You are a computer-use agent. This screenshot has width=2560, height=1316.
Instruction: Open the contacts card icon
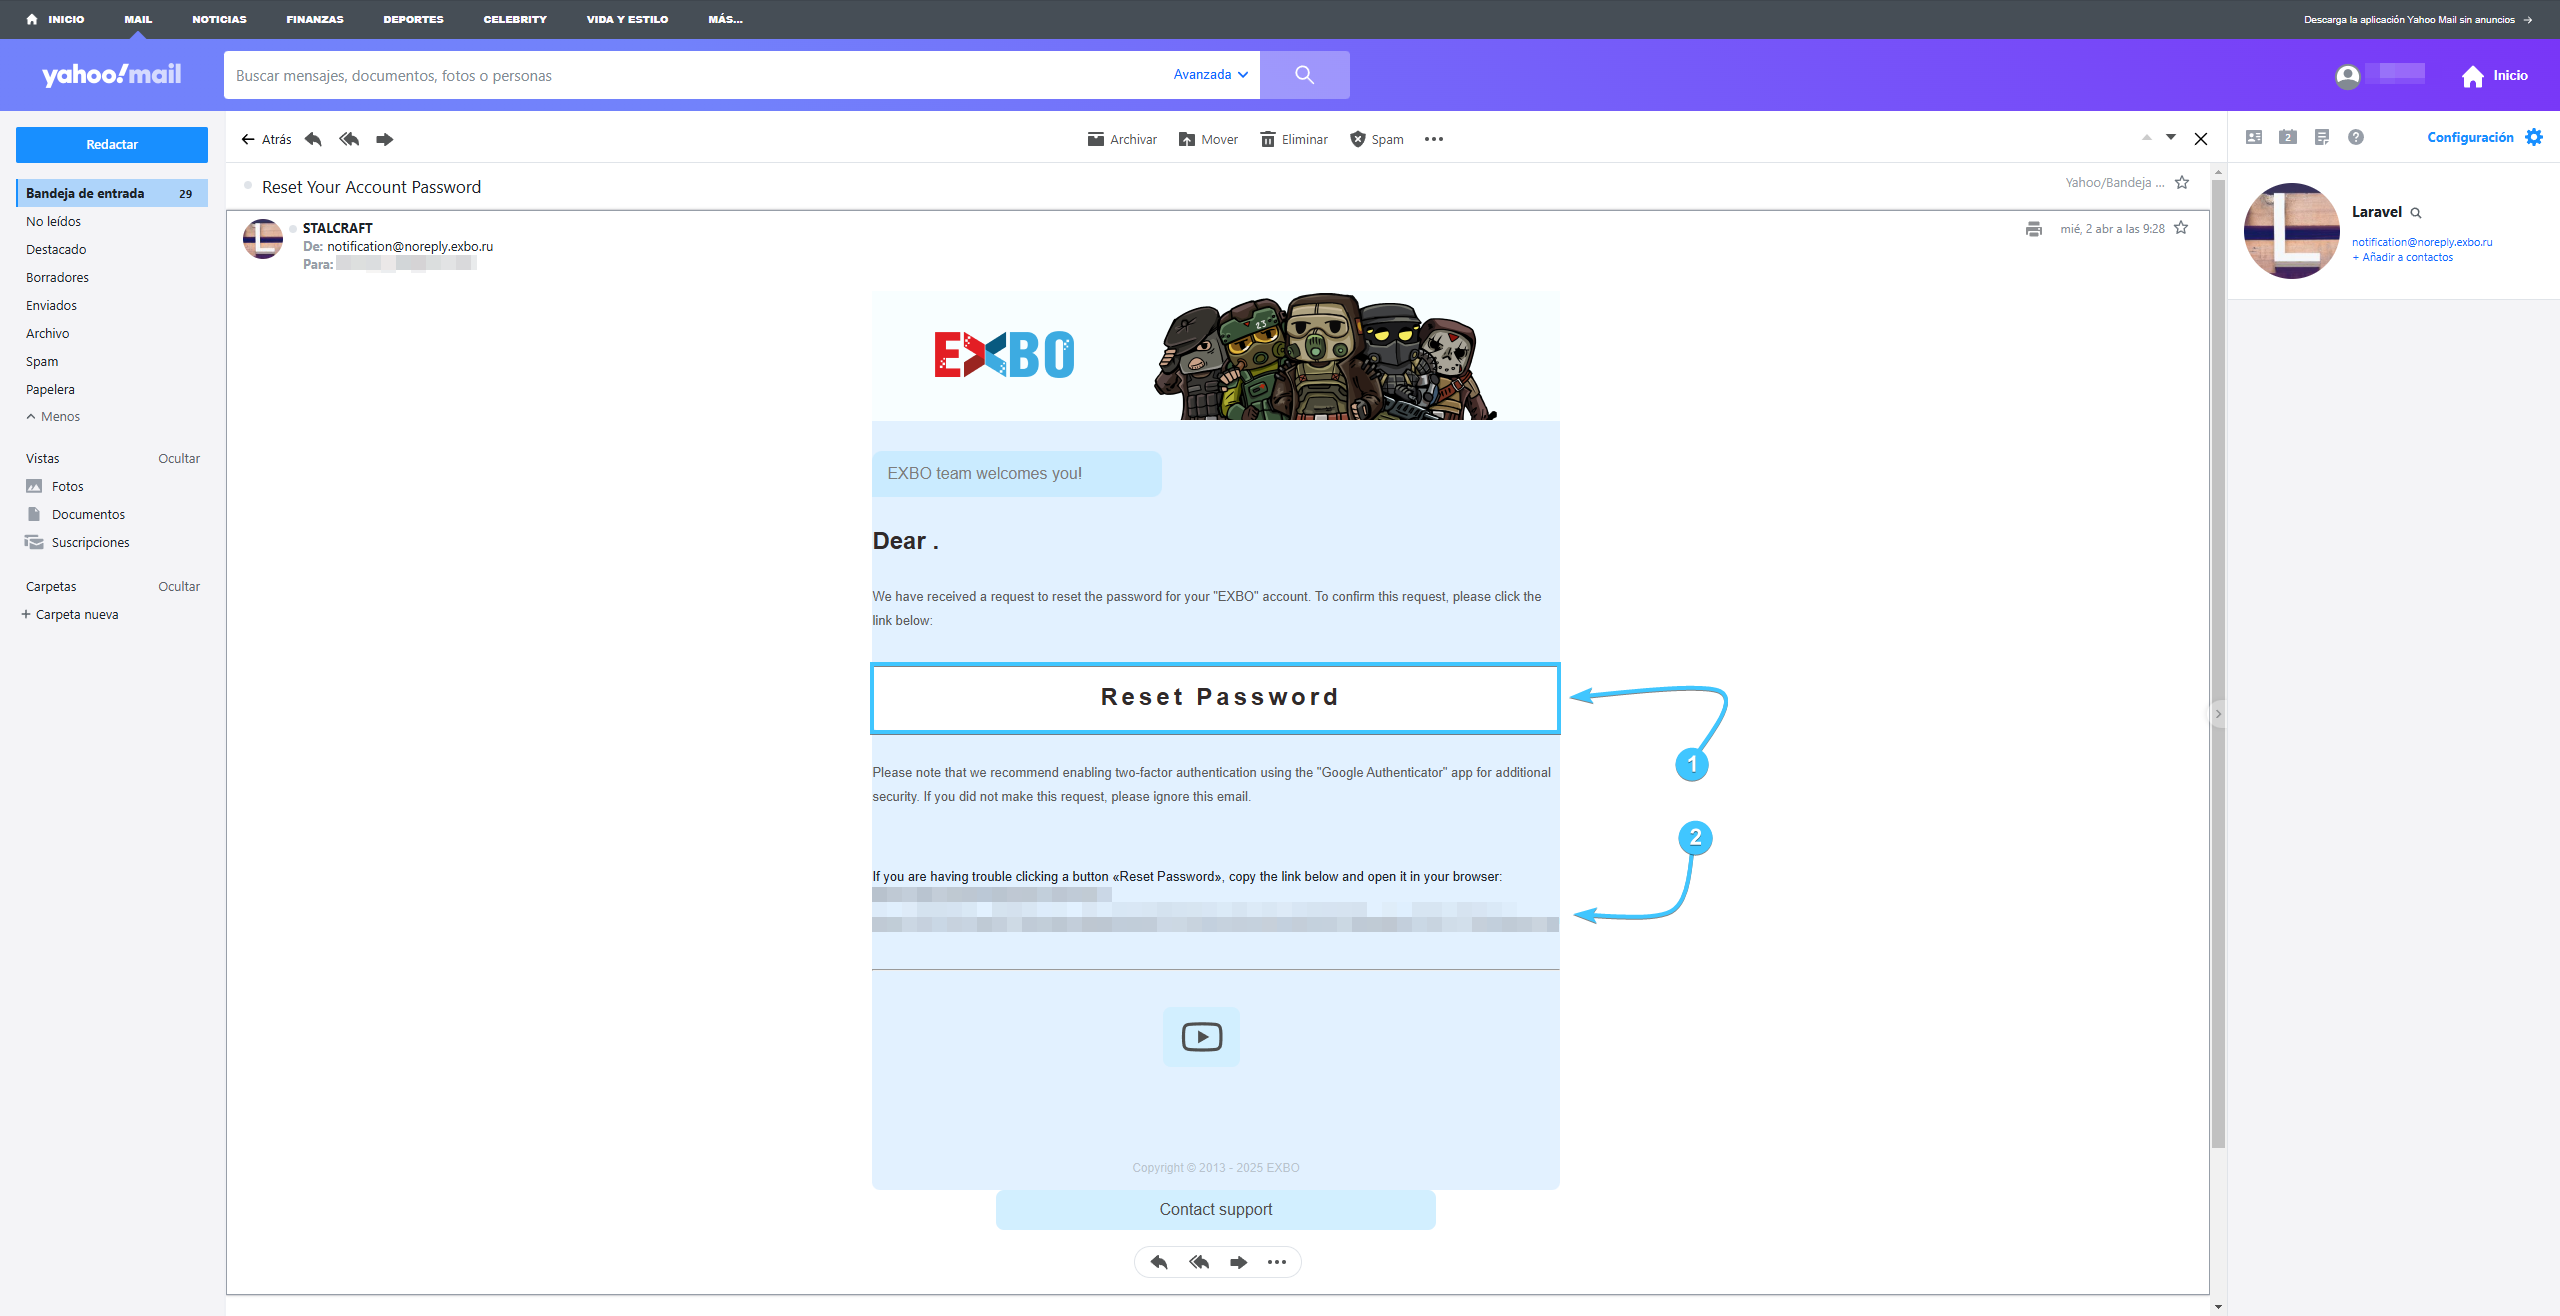pos(2254,137)
